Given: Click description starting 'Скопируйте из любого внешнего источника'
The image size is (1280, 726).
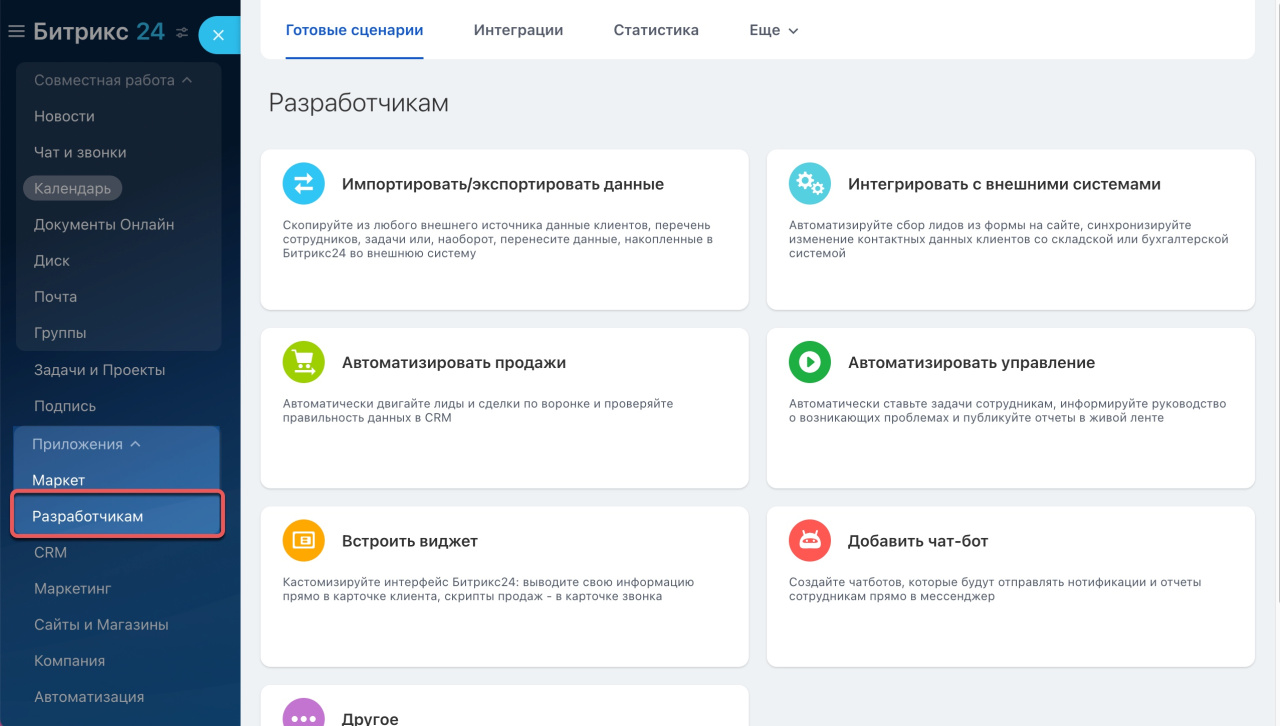Looking at the screenshot, I should point(498,239).
